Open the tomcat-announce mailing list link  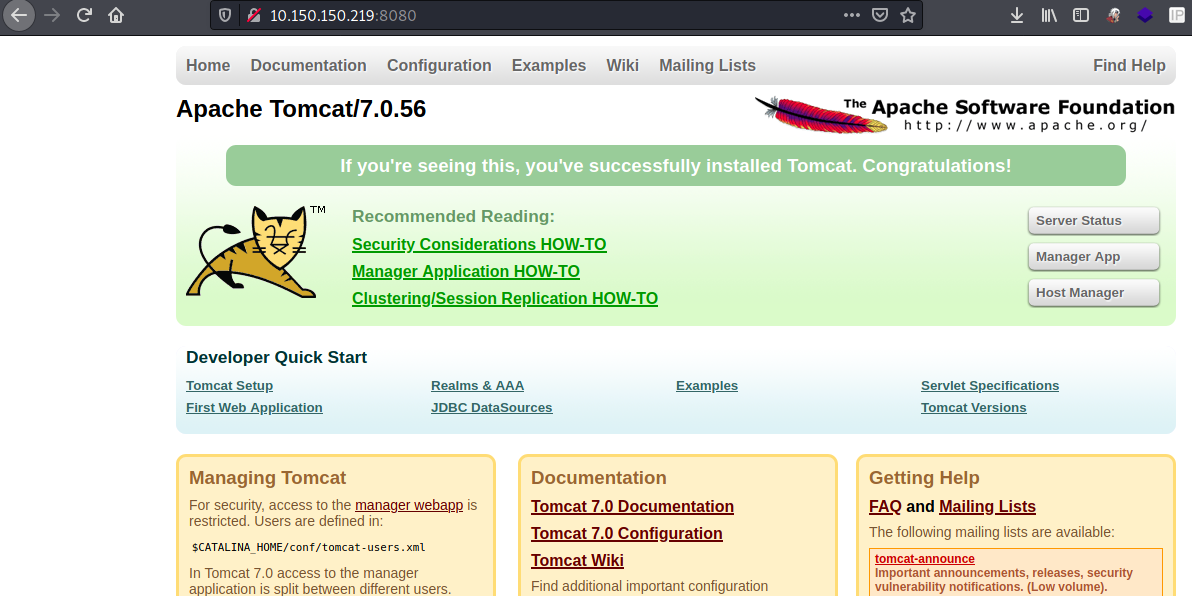924,559
